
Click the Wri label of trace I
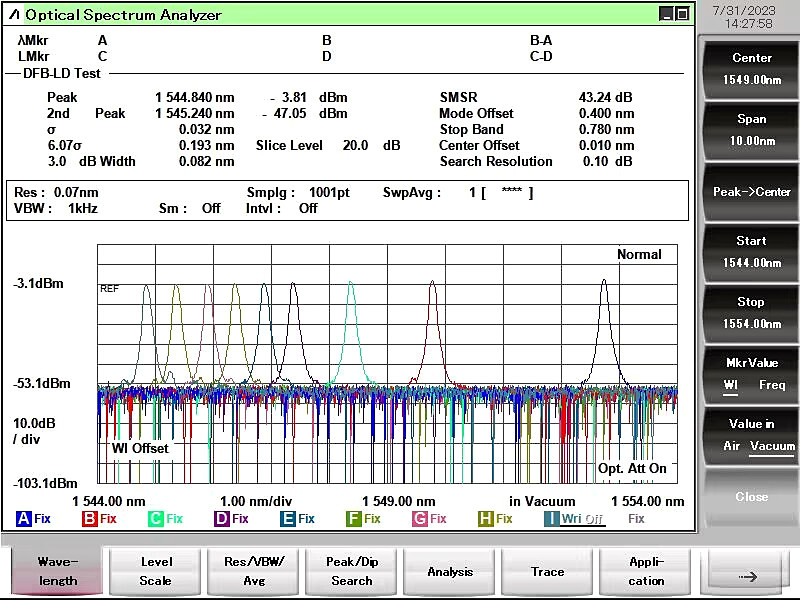[571, 519]
